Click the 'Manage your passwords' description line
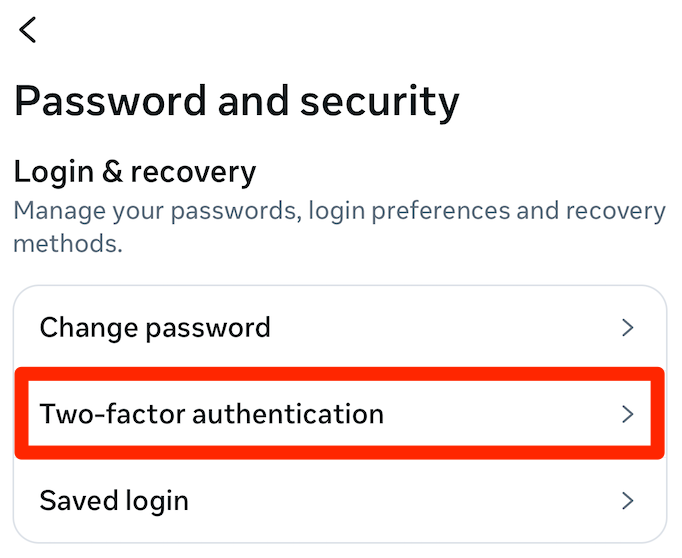 pos(339,212)
